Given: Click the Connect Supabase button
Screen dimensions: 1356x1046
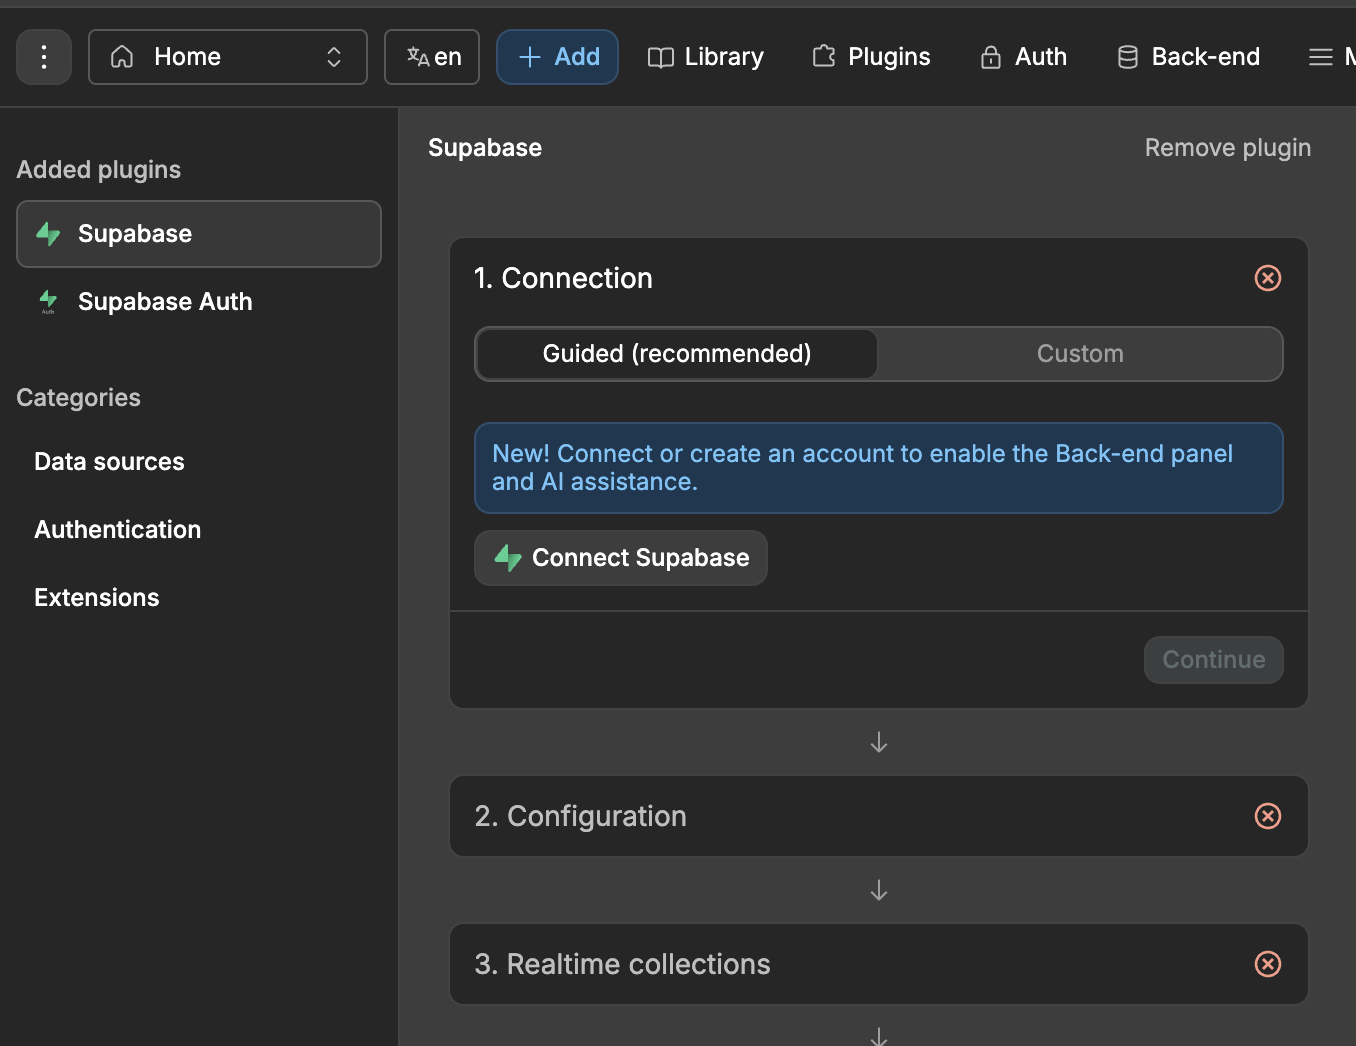Looking at the screenshot, I should tap(621, 558).
